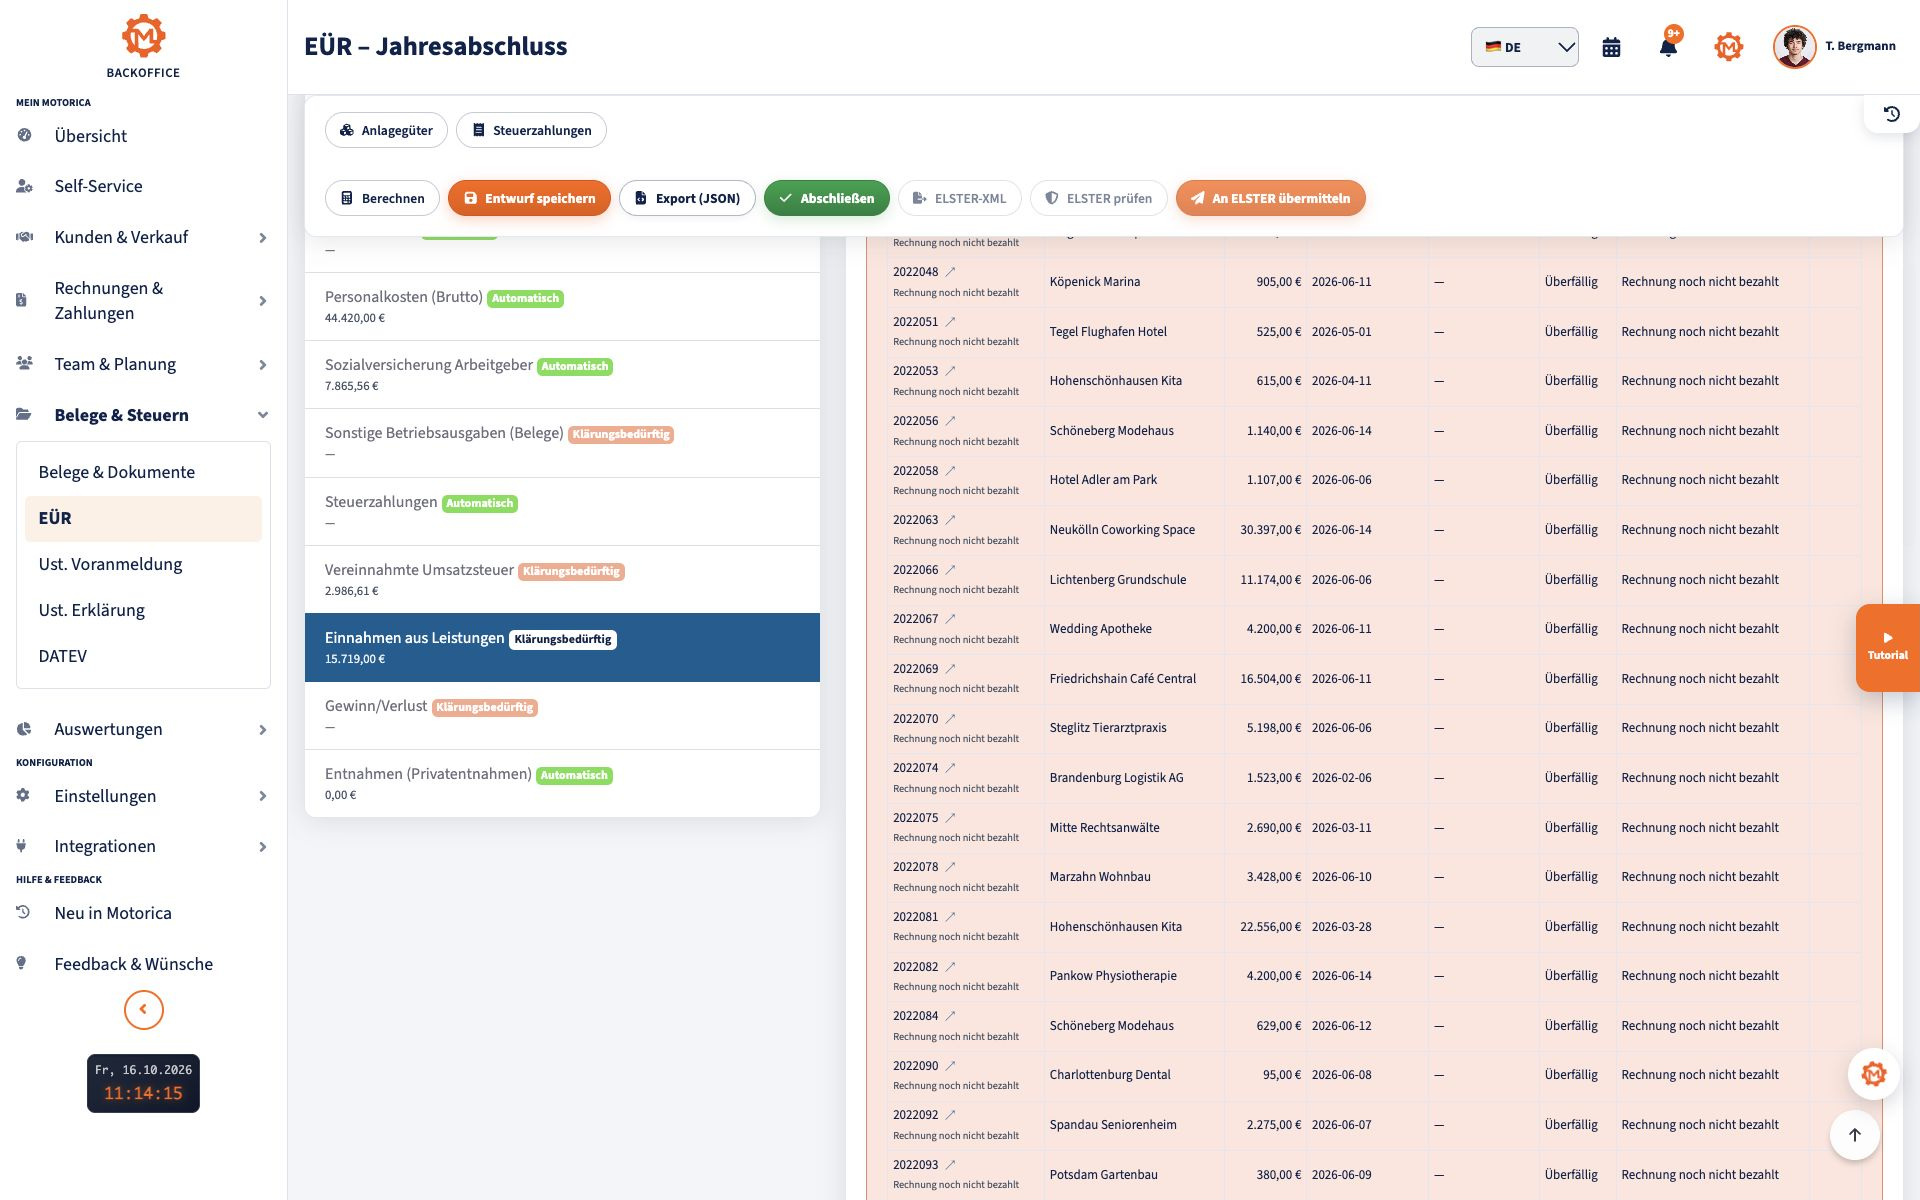This screenshot has width=1920, height=1200.
Task: Open Übersicht in the sidebar
Action: [x=143, y=136]
